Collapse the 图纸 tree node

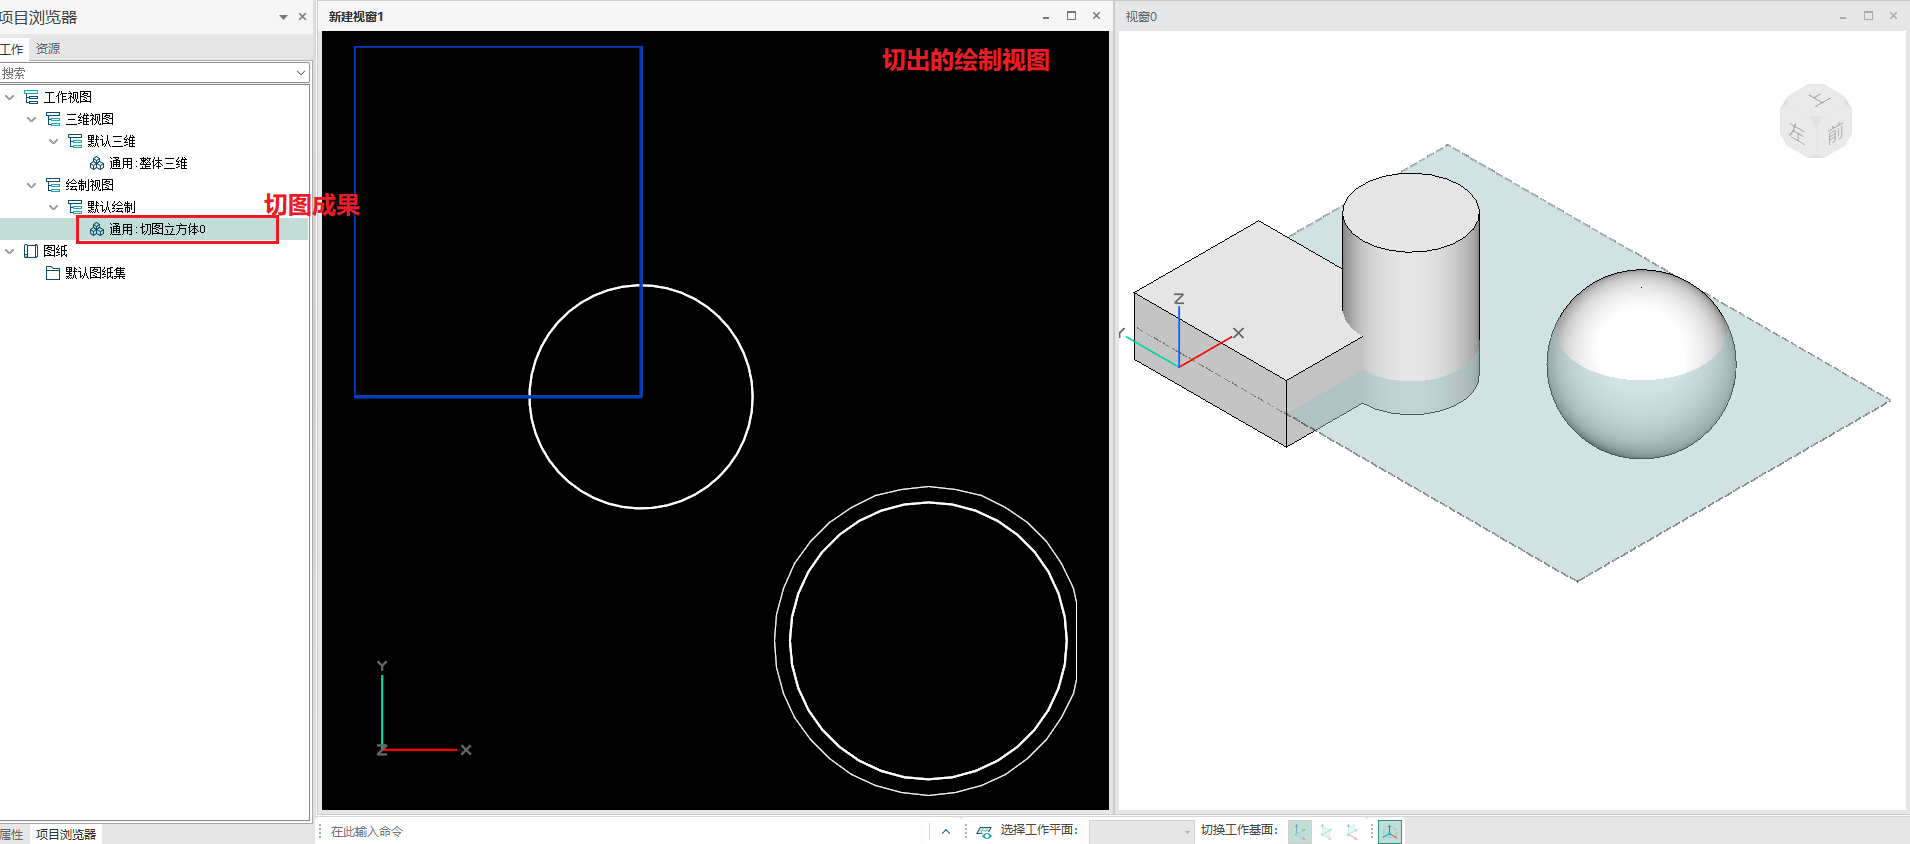(x=10, y=251)
